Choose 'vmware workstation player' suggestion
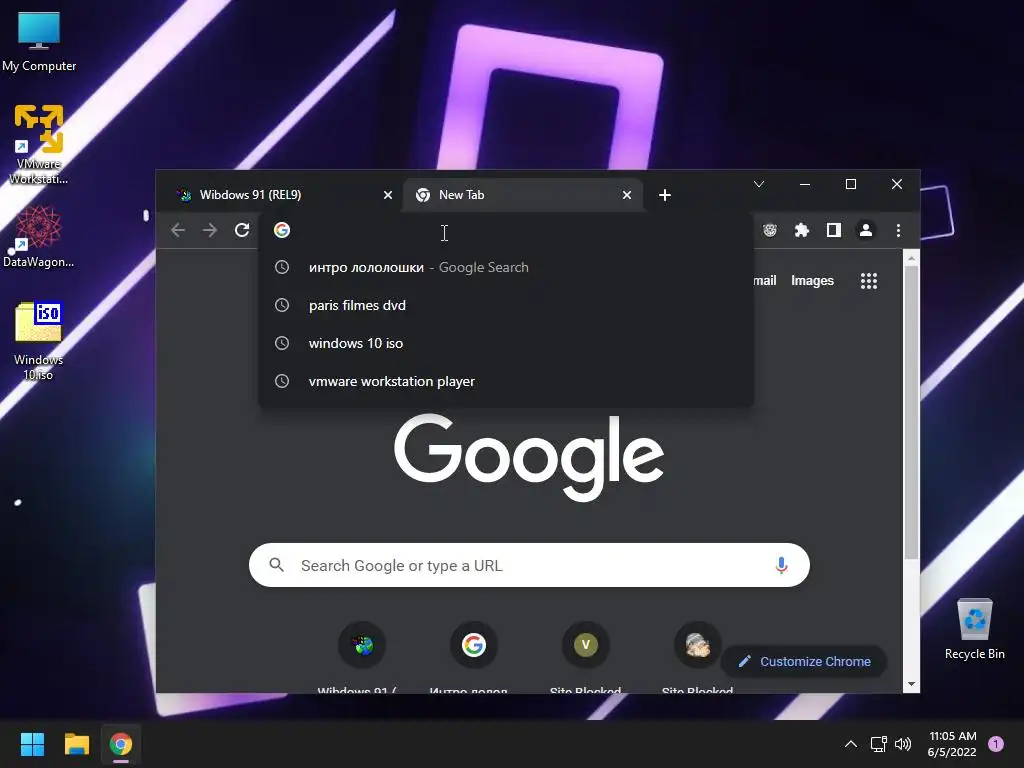 tap(506, 381)
